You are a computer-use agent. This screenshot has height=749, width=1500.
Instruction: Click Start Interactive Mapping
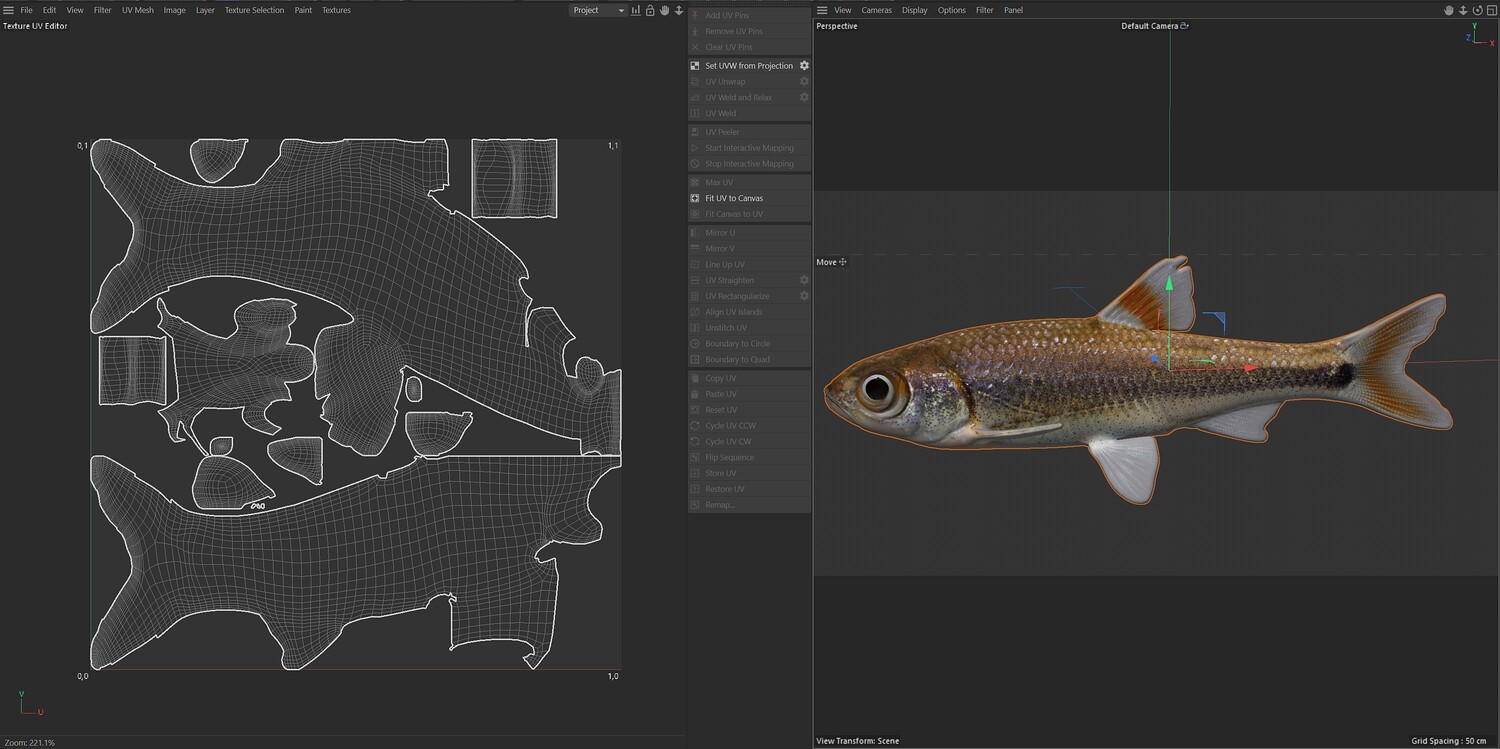point(749,148)
